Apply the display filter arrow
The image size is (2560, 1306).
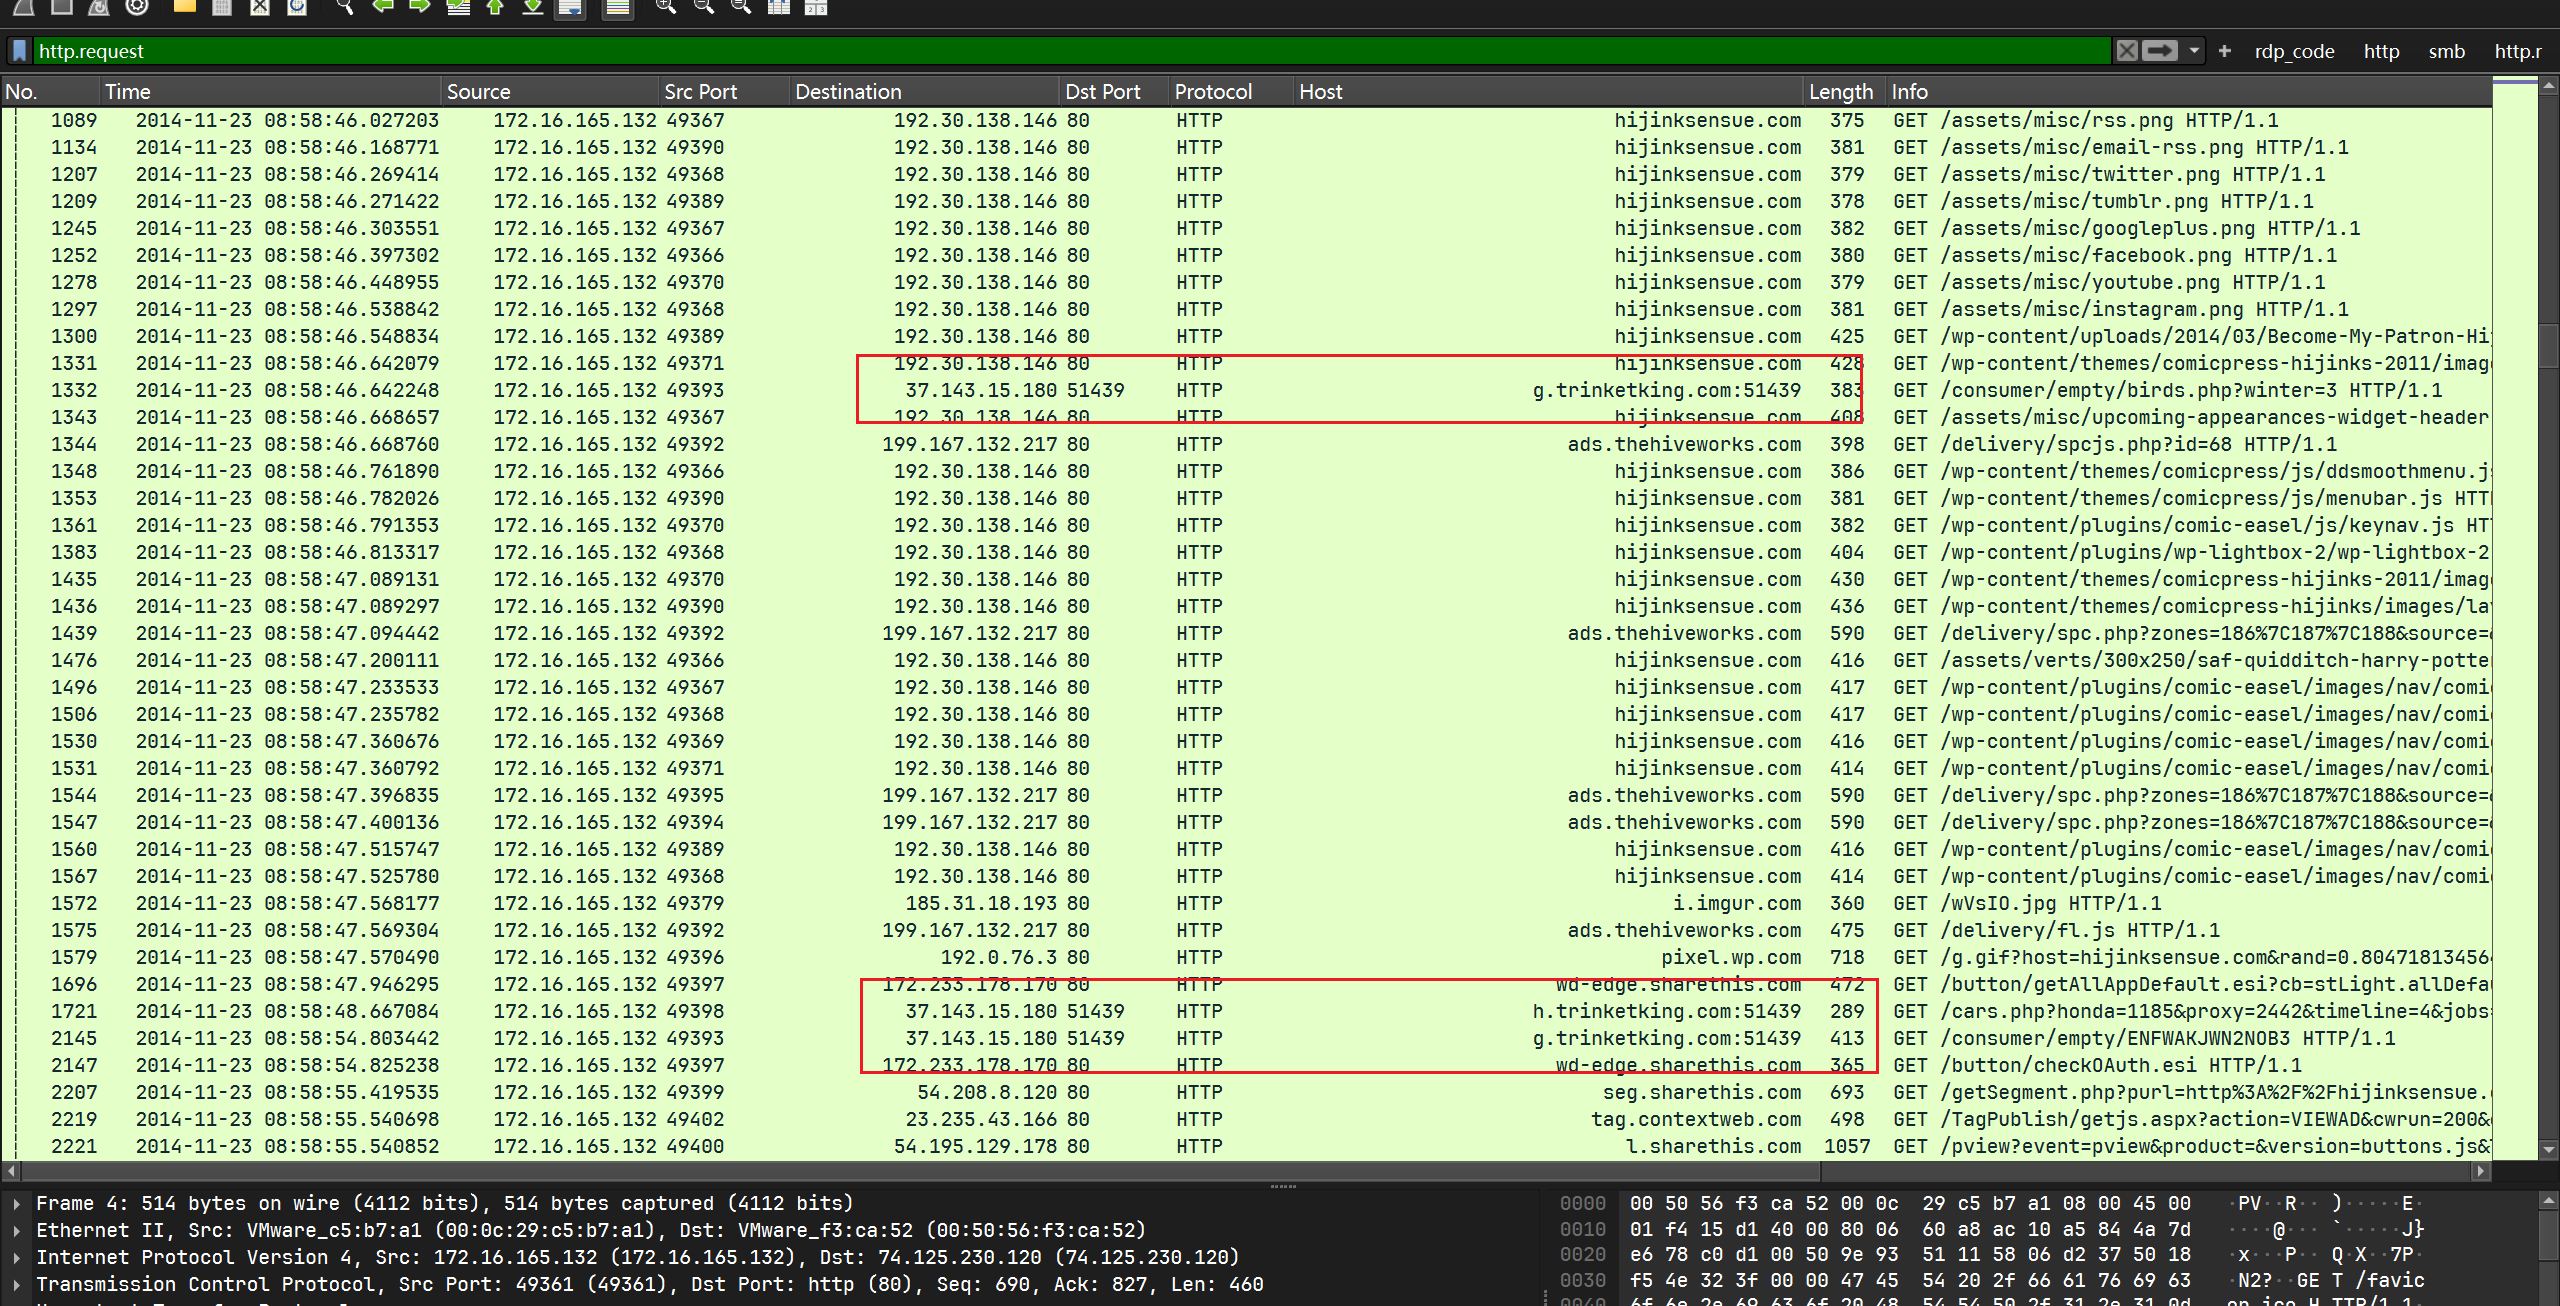(x=2160, y=51)
